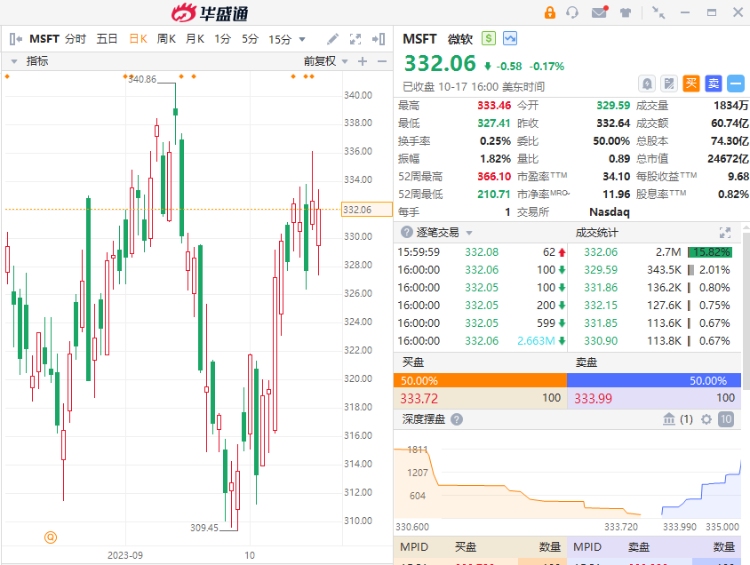Click the 华盛通 logo in the title bar

tap(210, 13)
